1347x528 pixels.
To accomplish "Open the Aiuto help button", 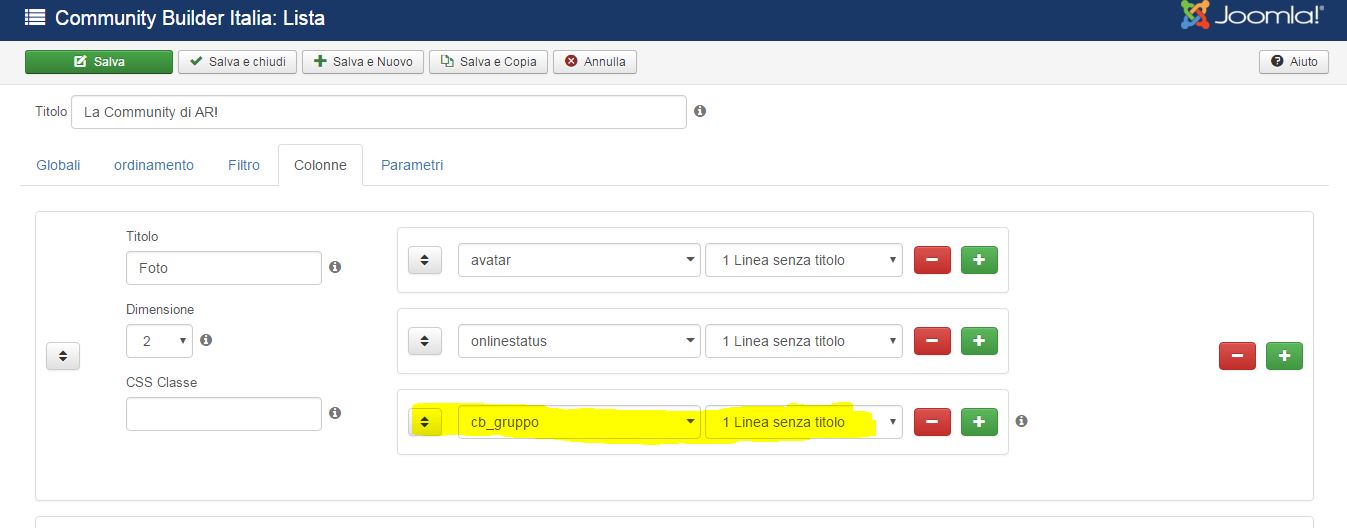I will click(1293, 62).
